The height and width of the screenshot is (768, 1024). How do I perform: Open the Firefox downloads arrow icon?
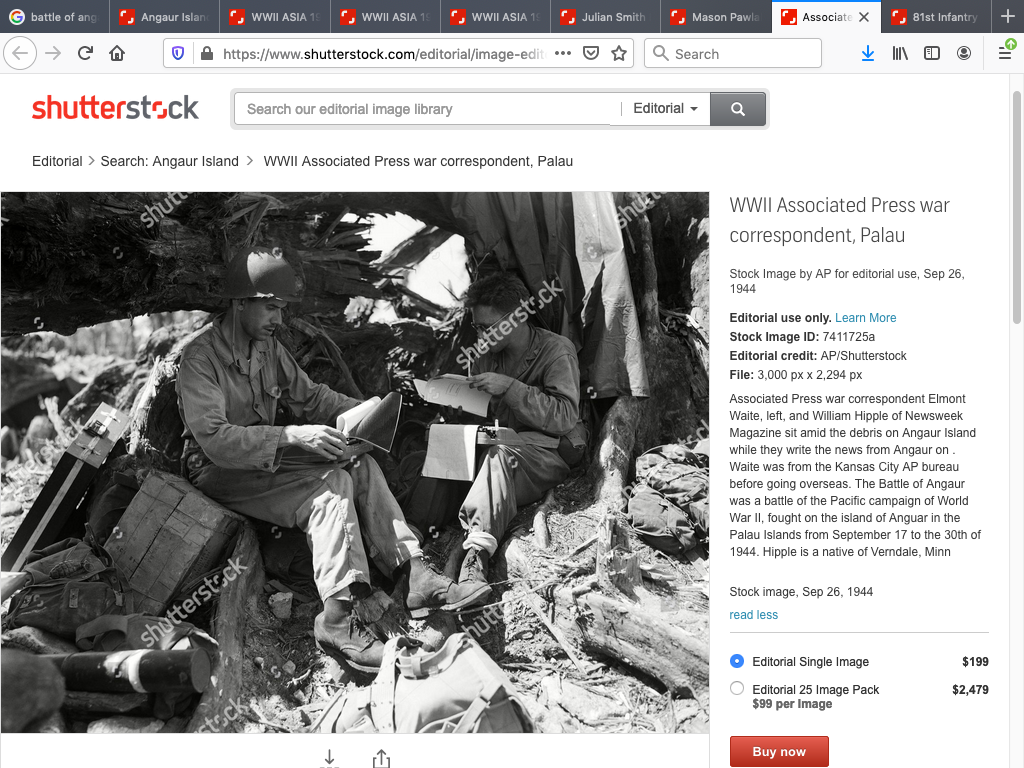(867, 54)
